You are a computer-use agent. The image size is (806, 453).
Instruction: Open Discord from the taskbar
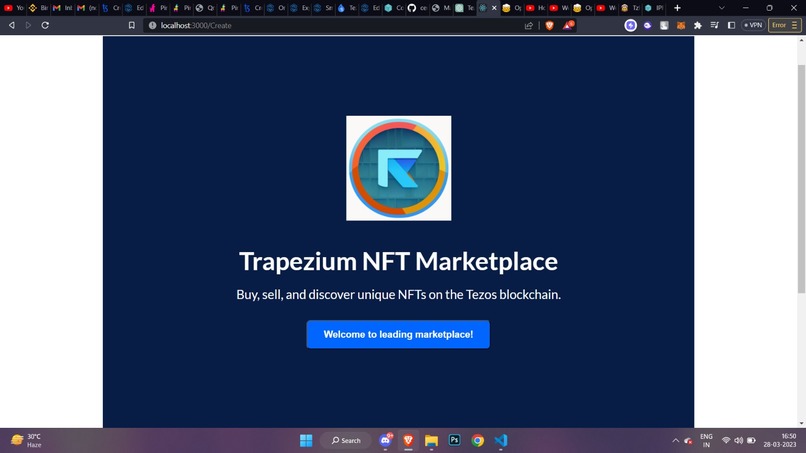(x=385, y=441)
